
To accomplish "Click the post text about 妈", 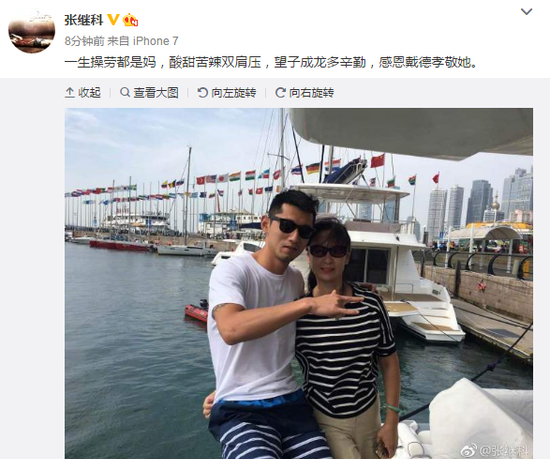I will click(x=270, y=63).
